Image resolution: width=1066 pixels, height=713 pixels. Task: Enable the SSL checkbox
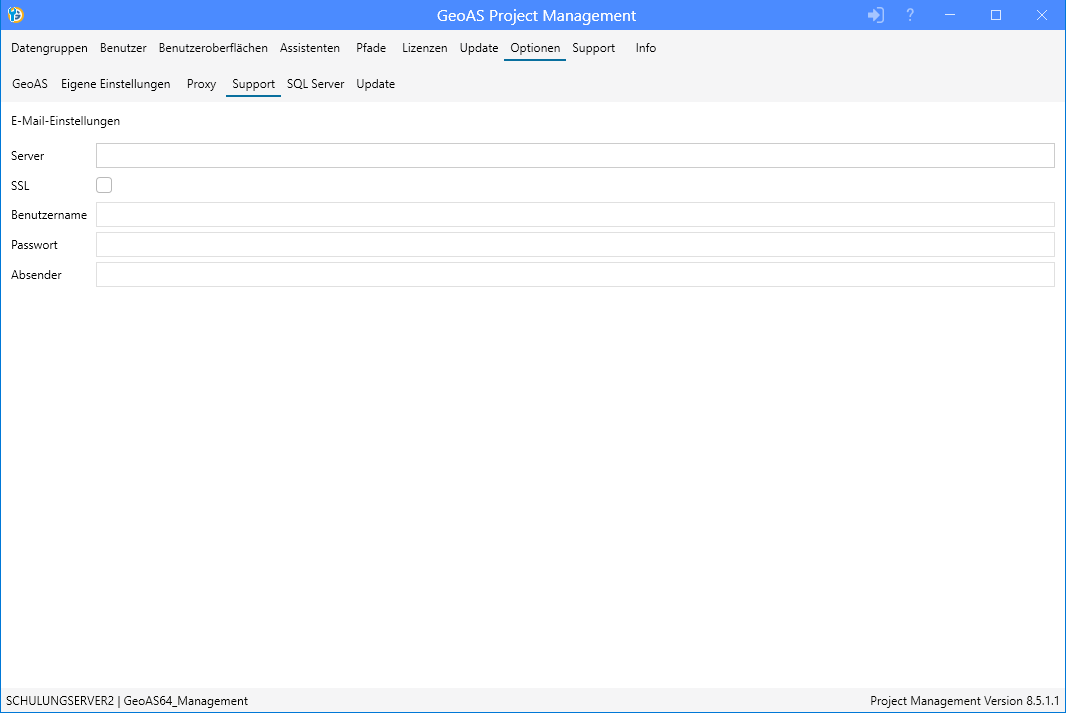104,185
